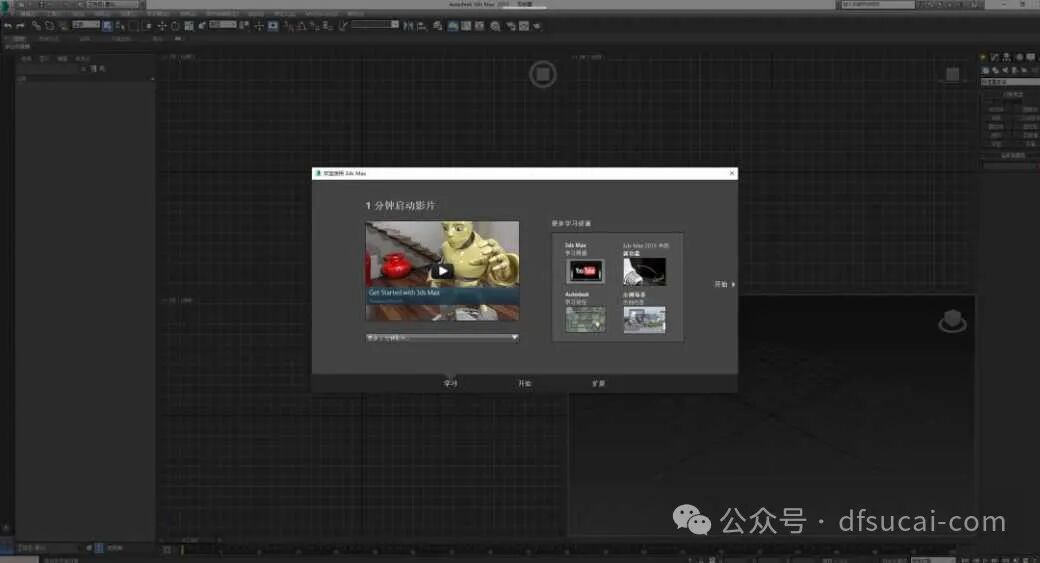Image resolution: width=1040 pixels, height=563 pixels.
Task: Open Edit Named Selection Sets
Action: pyautogui.click(x=343, y=26)
